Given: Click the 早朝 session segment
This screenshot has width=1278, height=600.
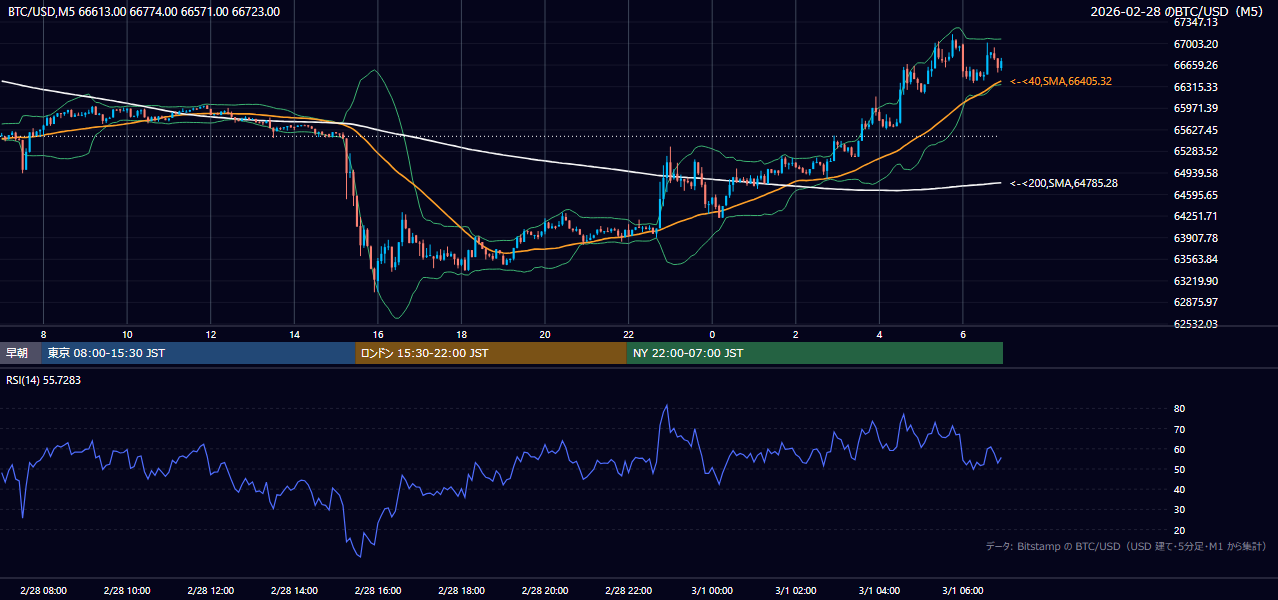Looking at the screenshot, I should click(21, 353).
